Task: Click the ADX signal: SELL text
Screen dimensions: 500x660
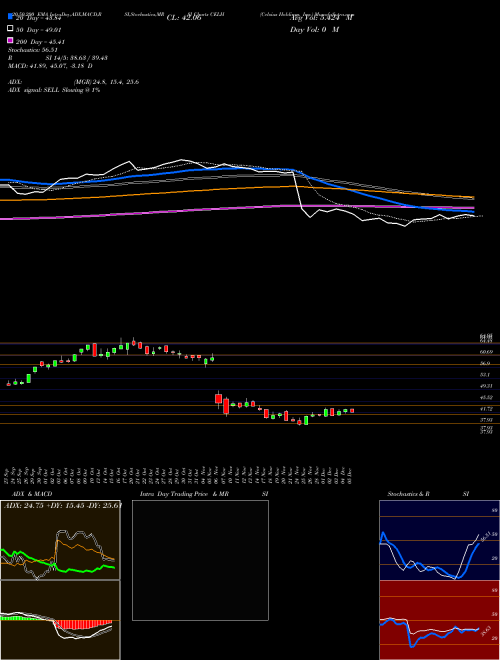Action: click(x=54, y=90)
